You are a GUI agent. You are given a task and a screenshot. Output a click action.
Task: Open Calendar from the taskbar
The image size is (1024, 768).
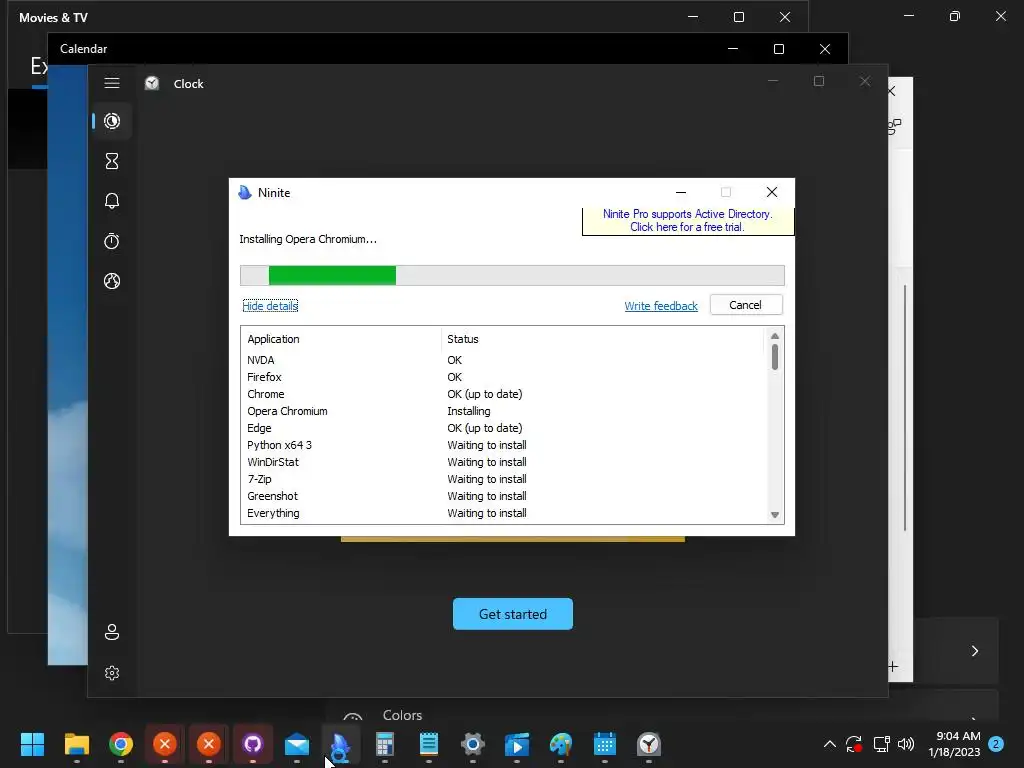point(605,744)
